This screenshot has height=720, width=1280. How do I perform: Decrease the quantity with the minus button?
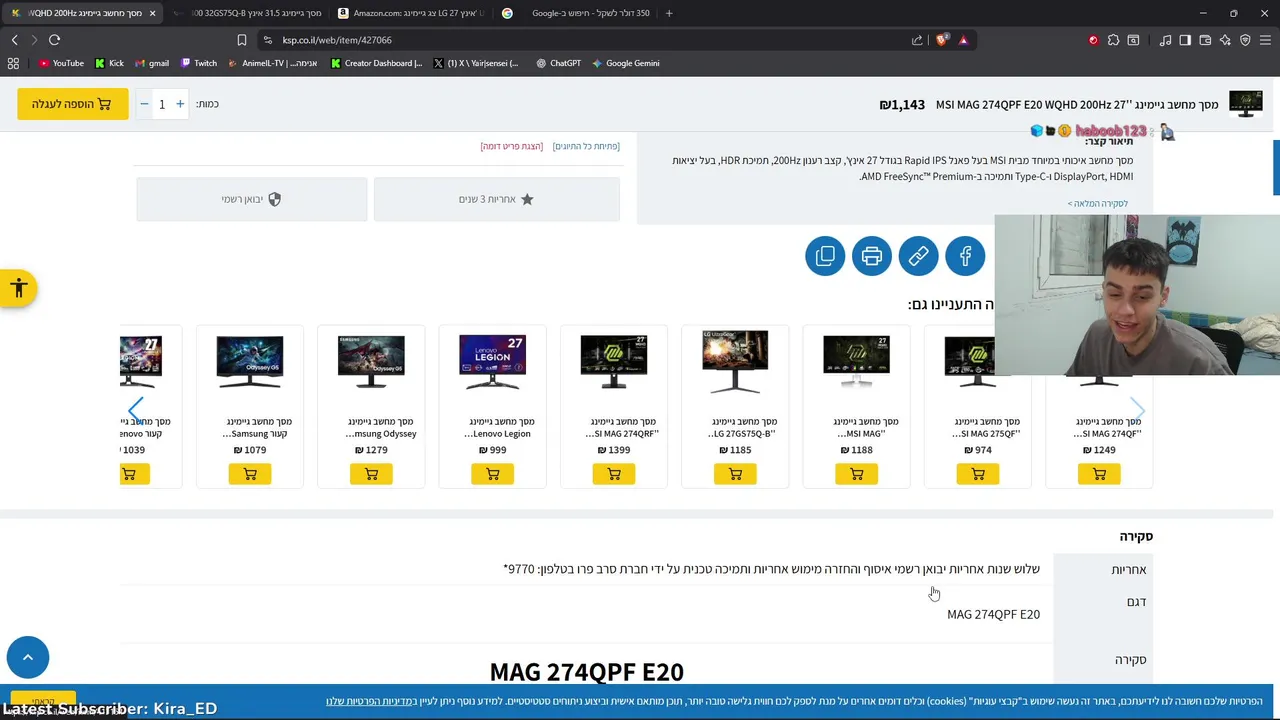click(144, 104)
